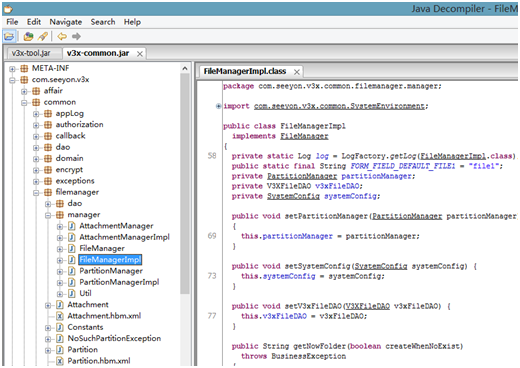This screenshot has width=520, height=368.
Task: Follow the FileManager interface link in code
Action: [x=304, y=136]
